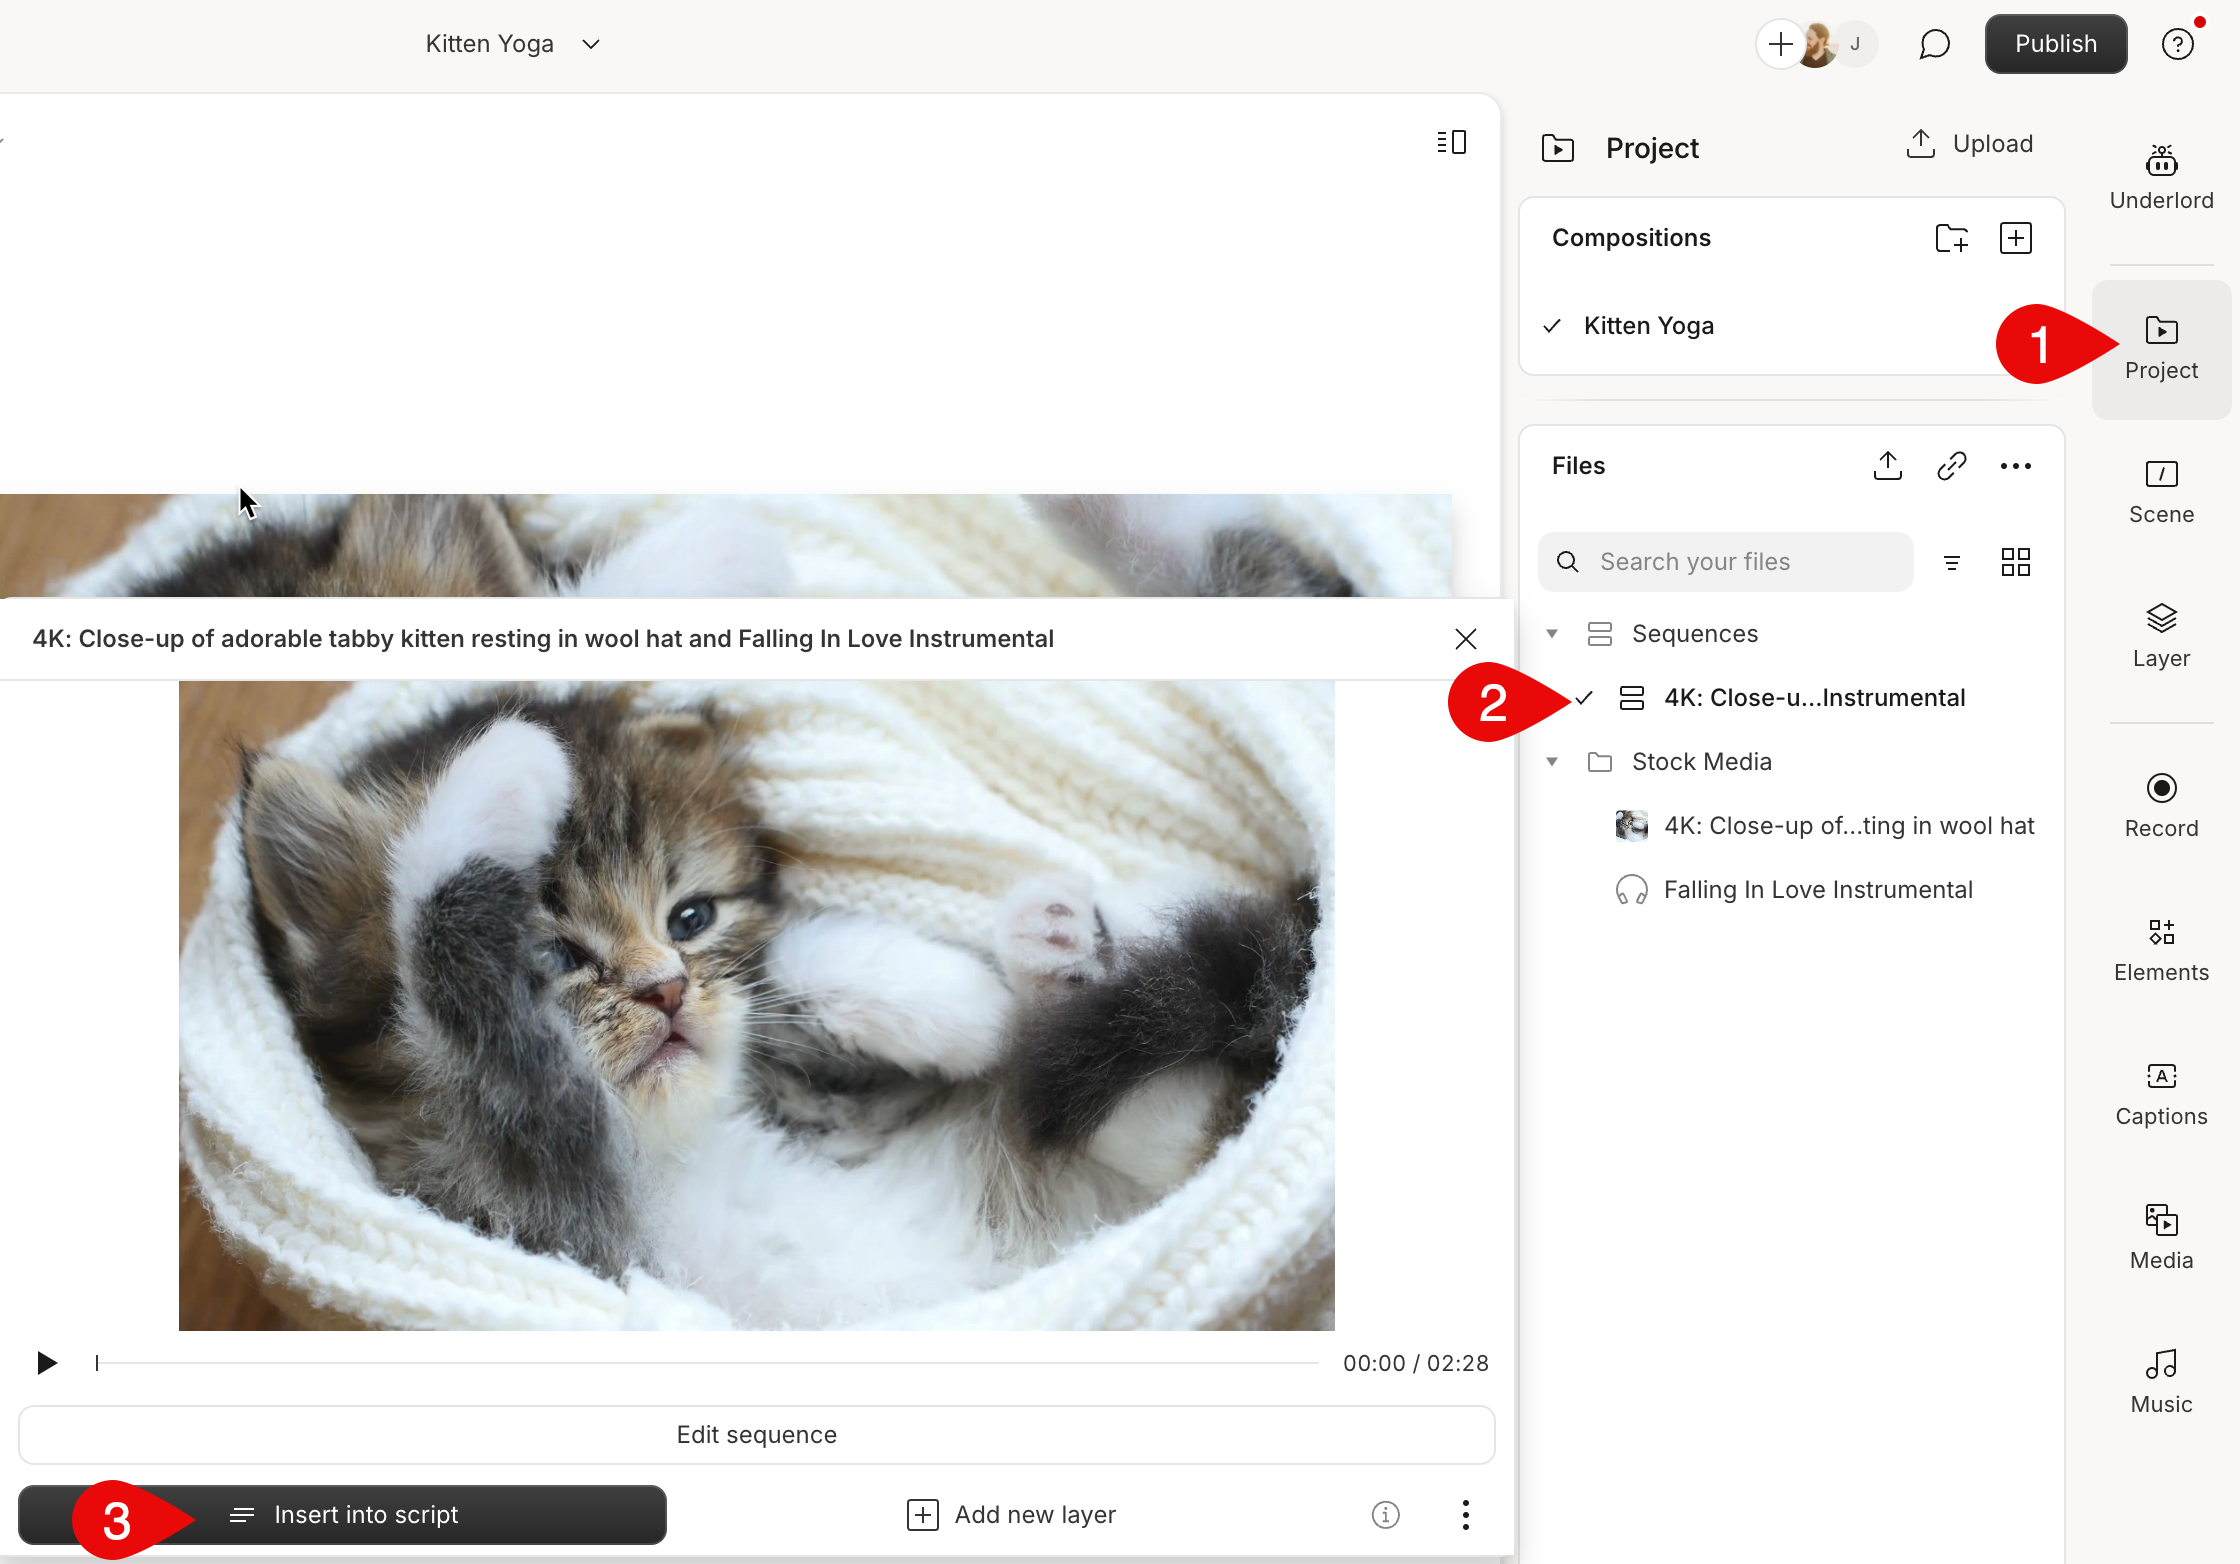The height and width of the screenshot is (1564, 2240).
Task: Collapse the Stock Media folder
Action: [x=1552, y=761]
